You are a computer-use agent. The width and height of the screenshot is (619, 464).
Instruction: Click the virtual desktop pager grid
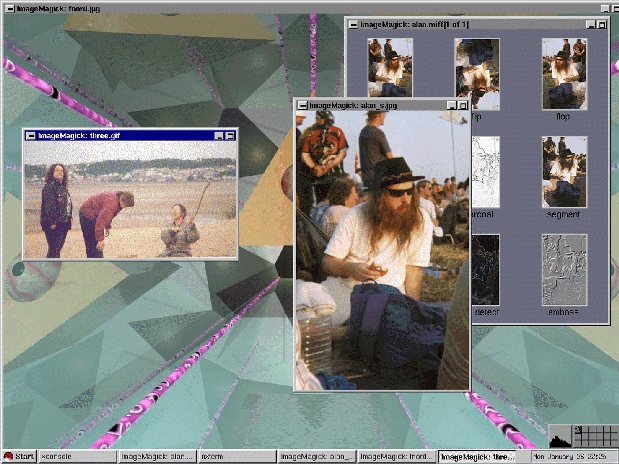pyautogui.click(x=599, y=437)
